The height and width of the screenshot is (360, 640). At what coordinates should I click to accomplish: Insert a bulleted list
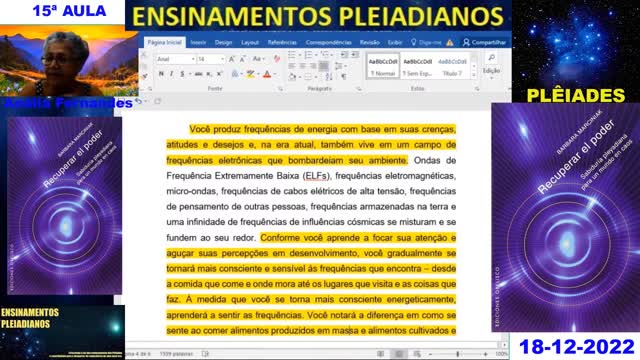point(292,55)
